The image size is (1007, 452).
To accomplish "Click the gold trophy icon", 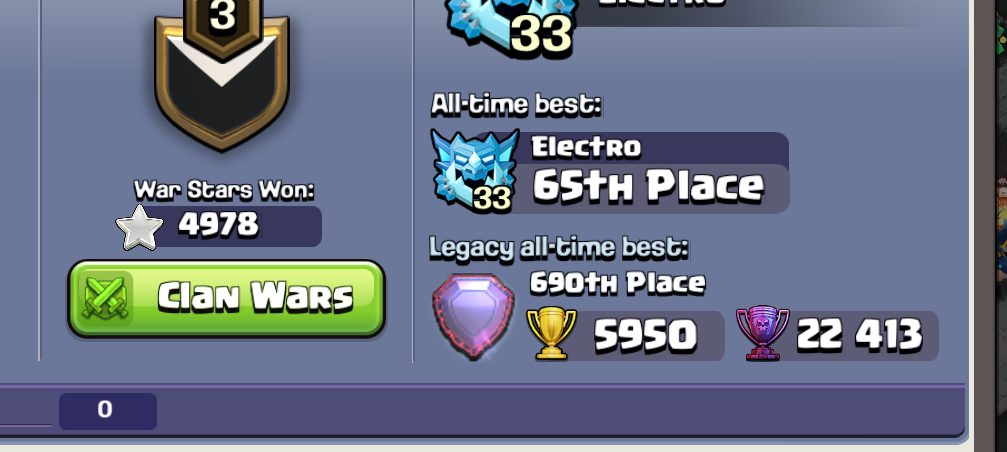I will (x=552, y=333).
